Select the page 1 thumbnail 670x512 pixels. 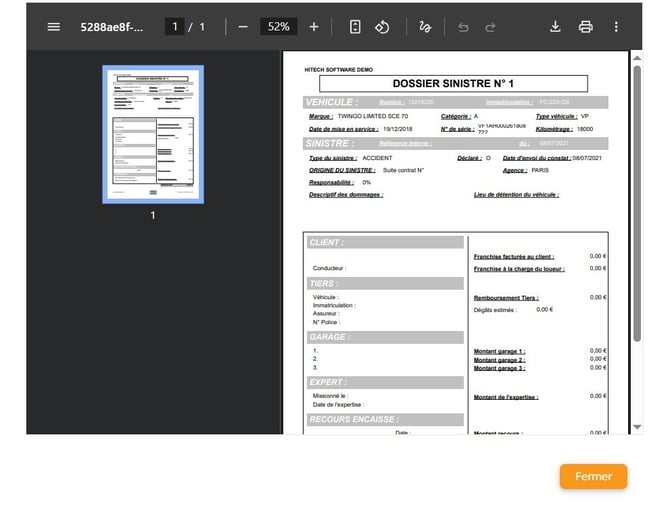[x=153, y=134]
